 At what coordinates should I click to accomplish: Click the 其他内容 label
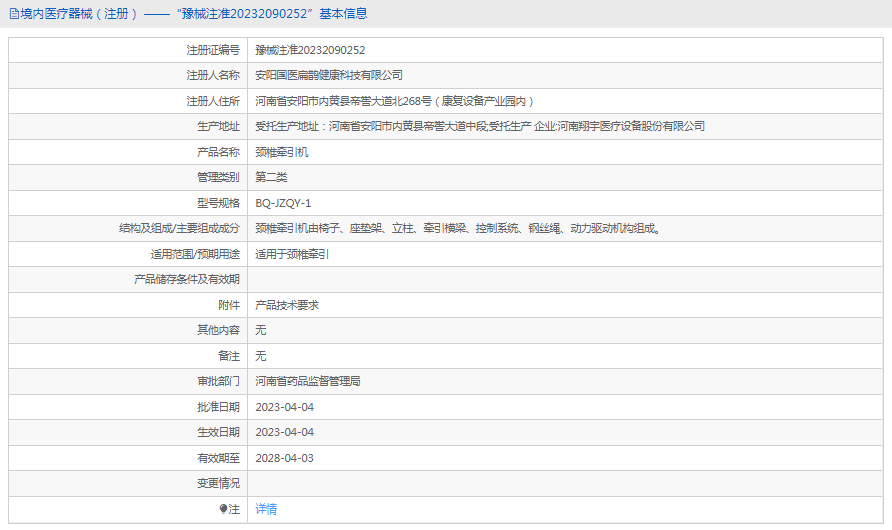click(x=218, y=330)
